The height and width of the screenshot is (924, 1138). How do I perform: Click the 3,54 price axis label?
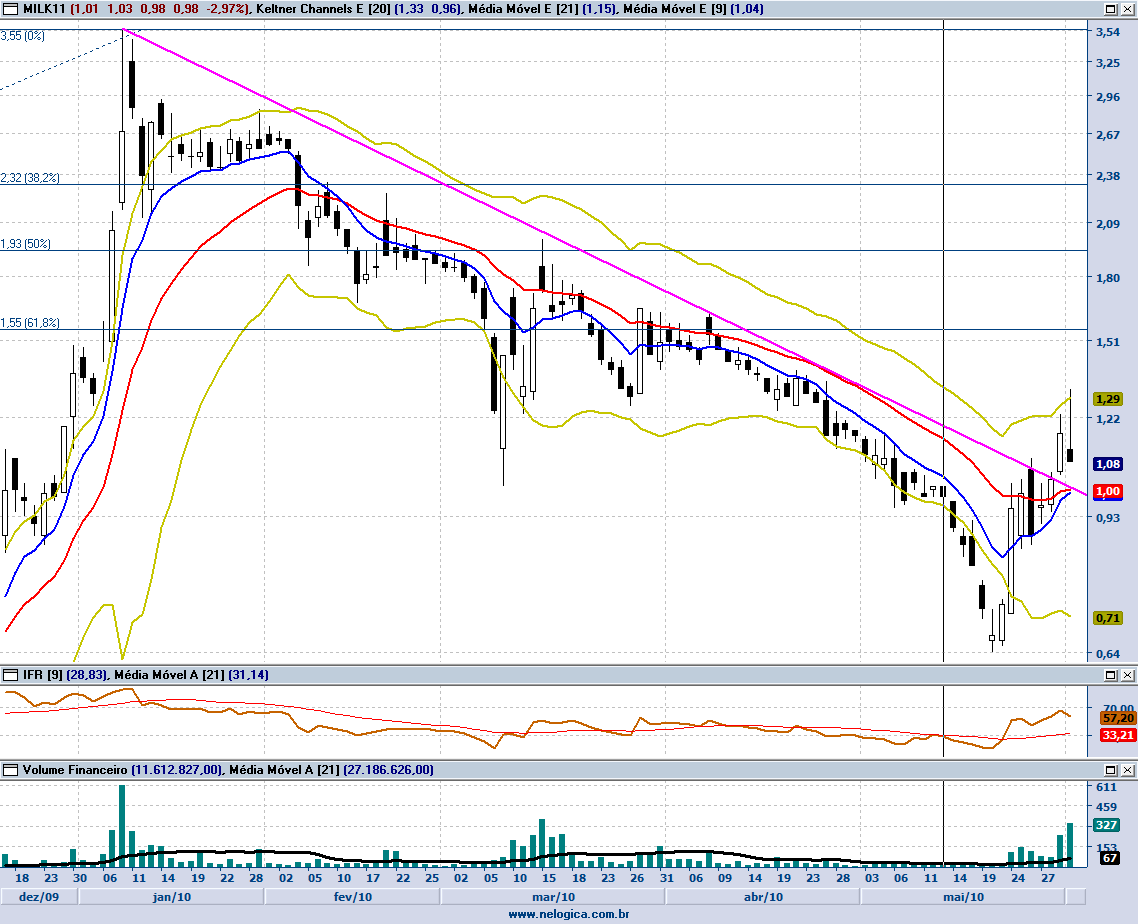1108,32
